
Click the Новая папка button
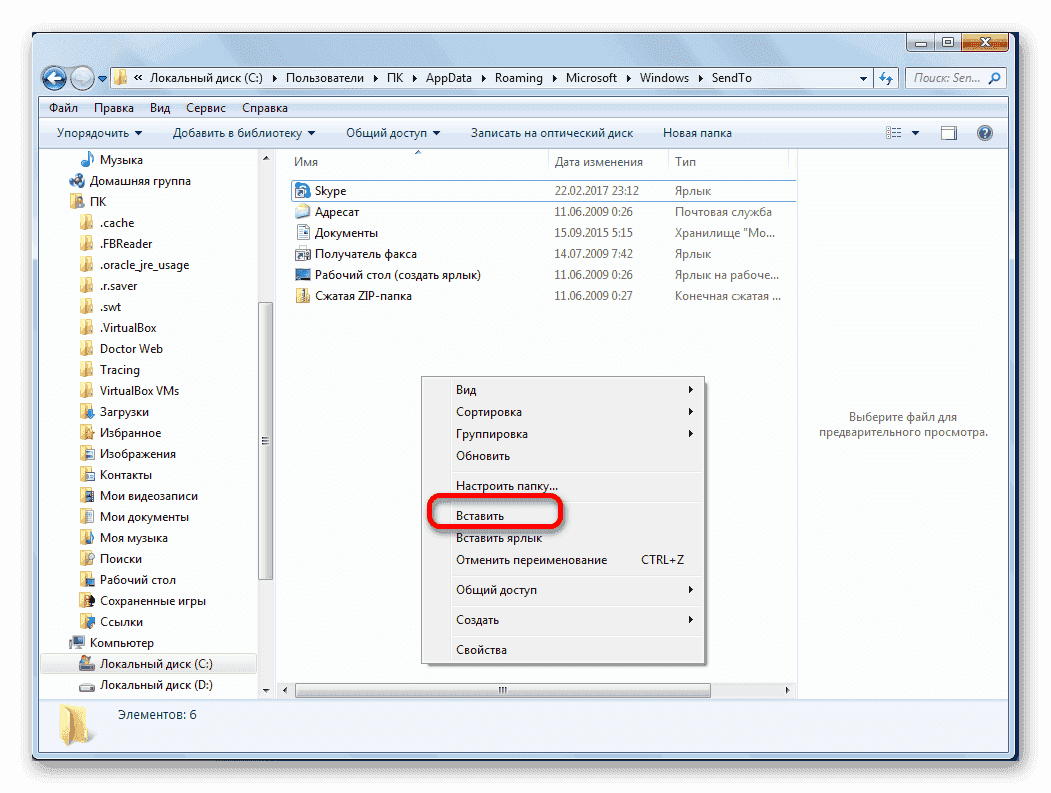click(698, 132)
